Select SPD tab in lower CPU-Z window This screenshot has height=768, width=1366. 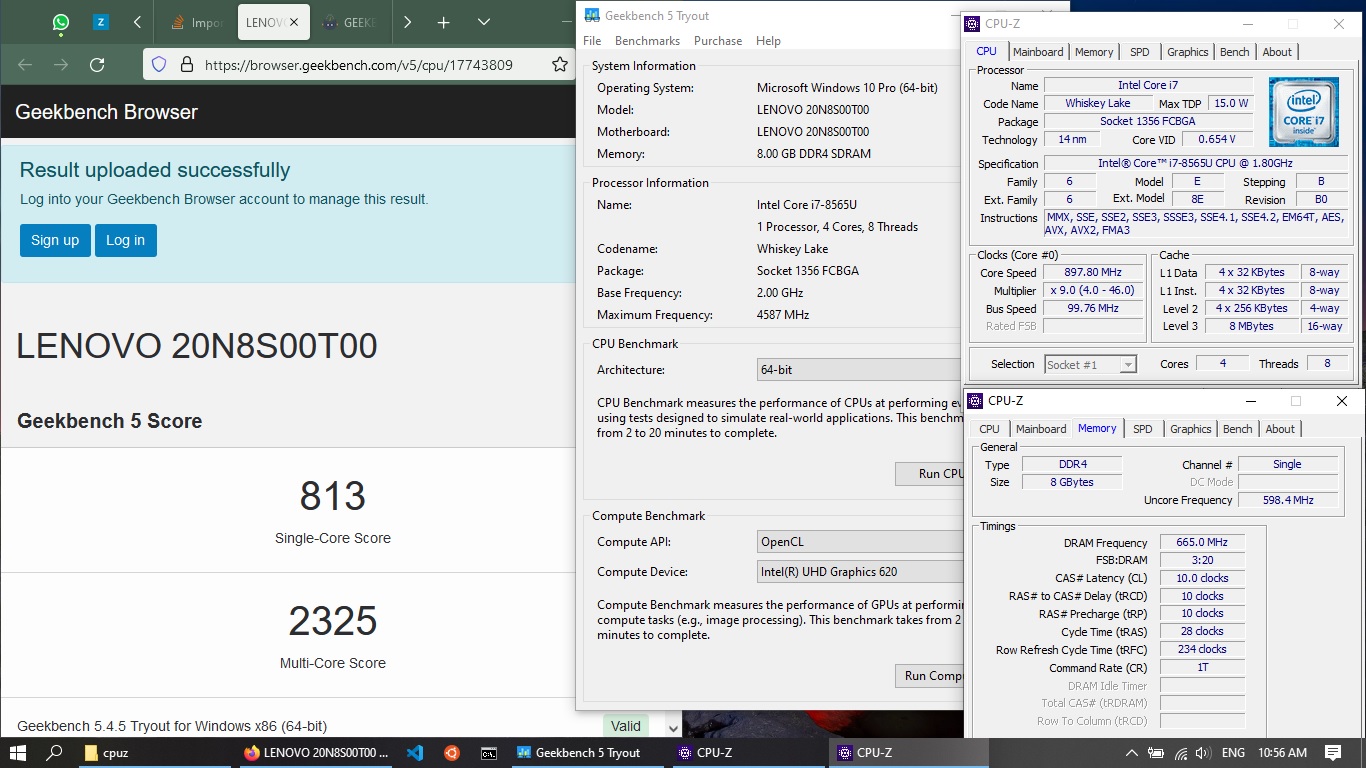(1143, 429)
